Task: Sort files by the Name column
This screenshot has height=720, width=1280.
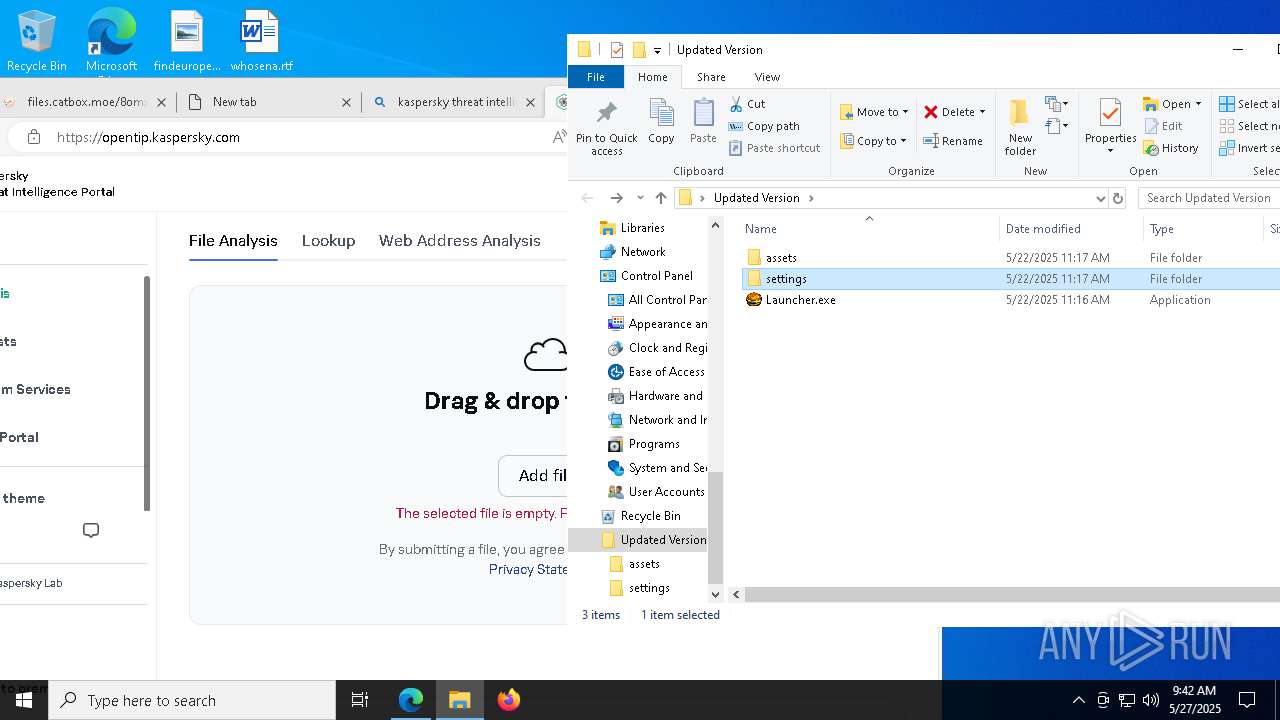Action: (x=760, y=229)
